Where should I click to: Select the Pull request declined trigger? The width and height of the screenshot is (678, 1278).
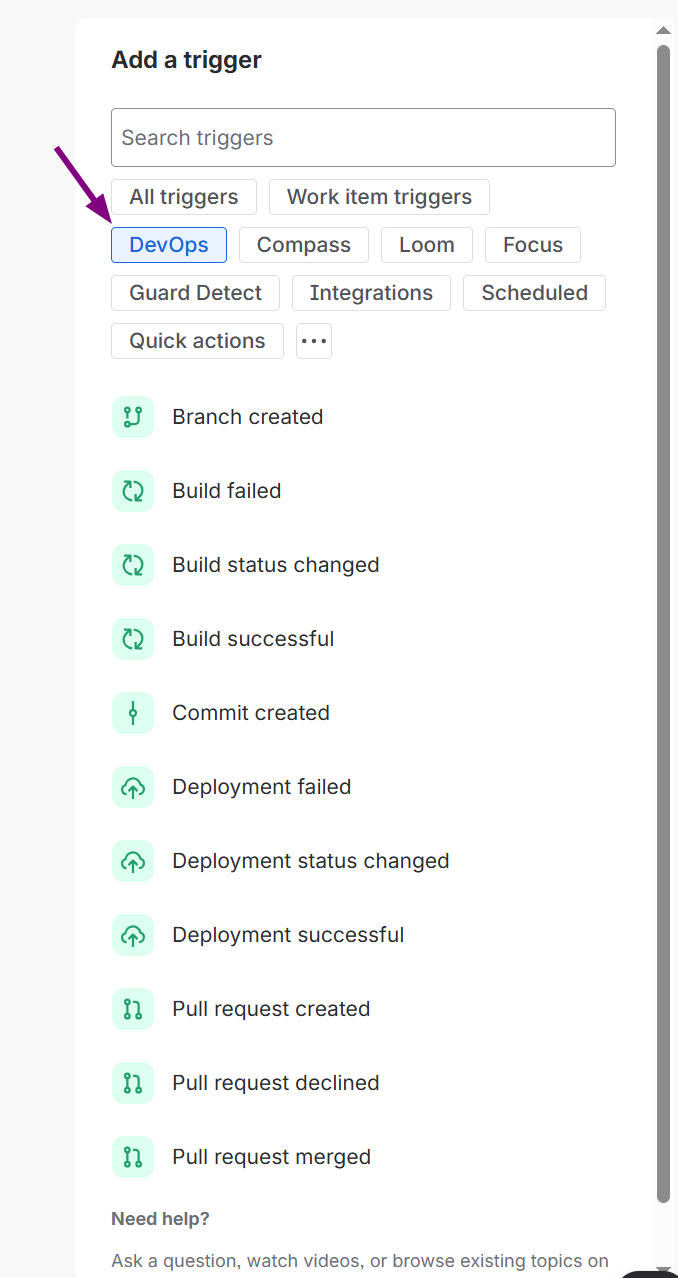[x=275, y=1083]
